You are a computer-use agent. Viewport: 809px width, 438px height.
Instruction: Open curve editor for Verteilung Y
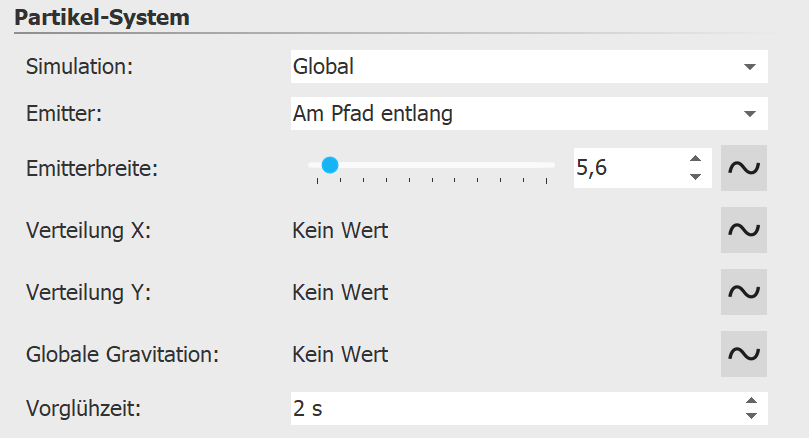[x=743, y=292]
